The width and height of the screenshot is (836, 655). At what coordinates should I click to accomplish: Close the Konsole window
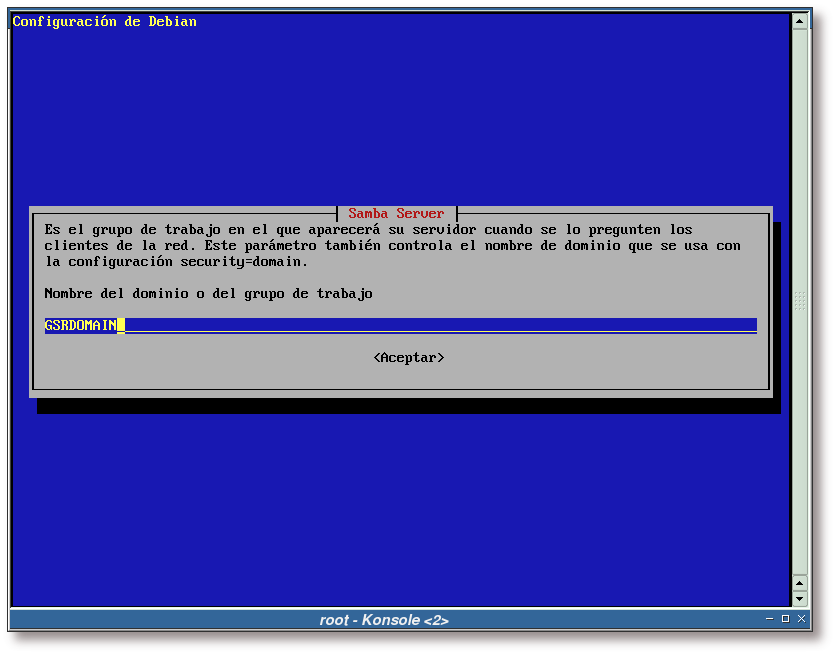pyautogui.click(x=801, y=619)
